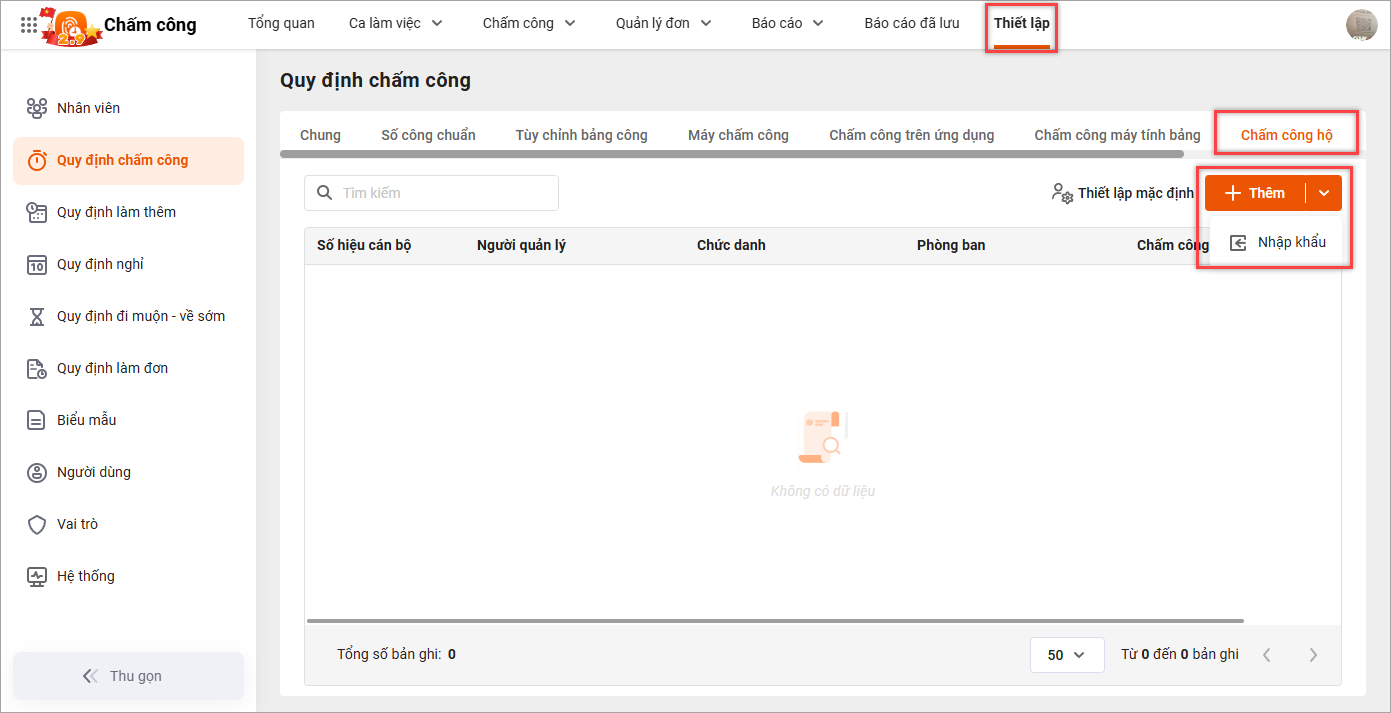Click the Tìm kiếm search field

431,193
